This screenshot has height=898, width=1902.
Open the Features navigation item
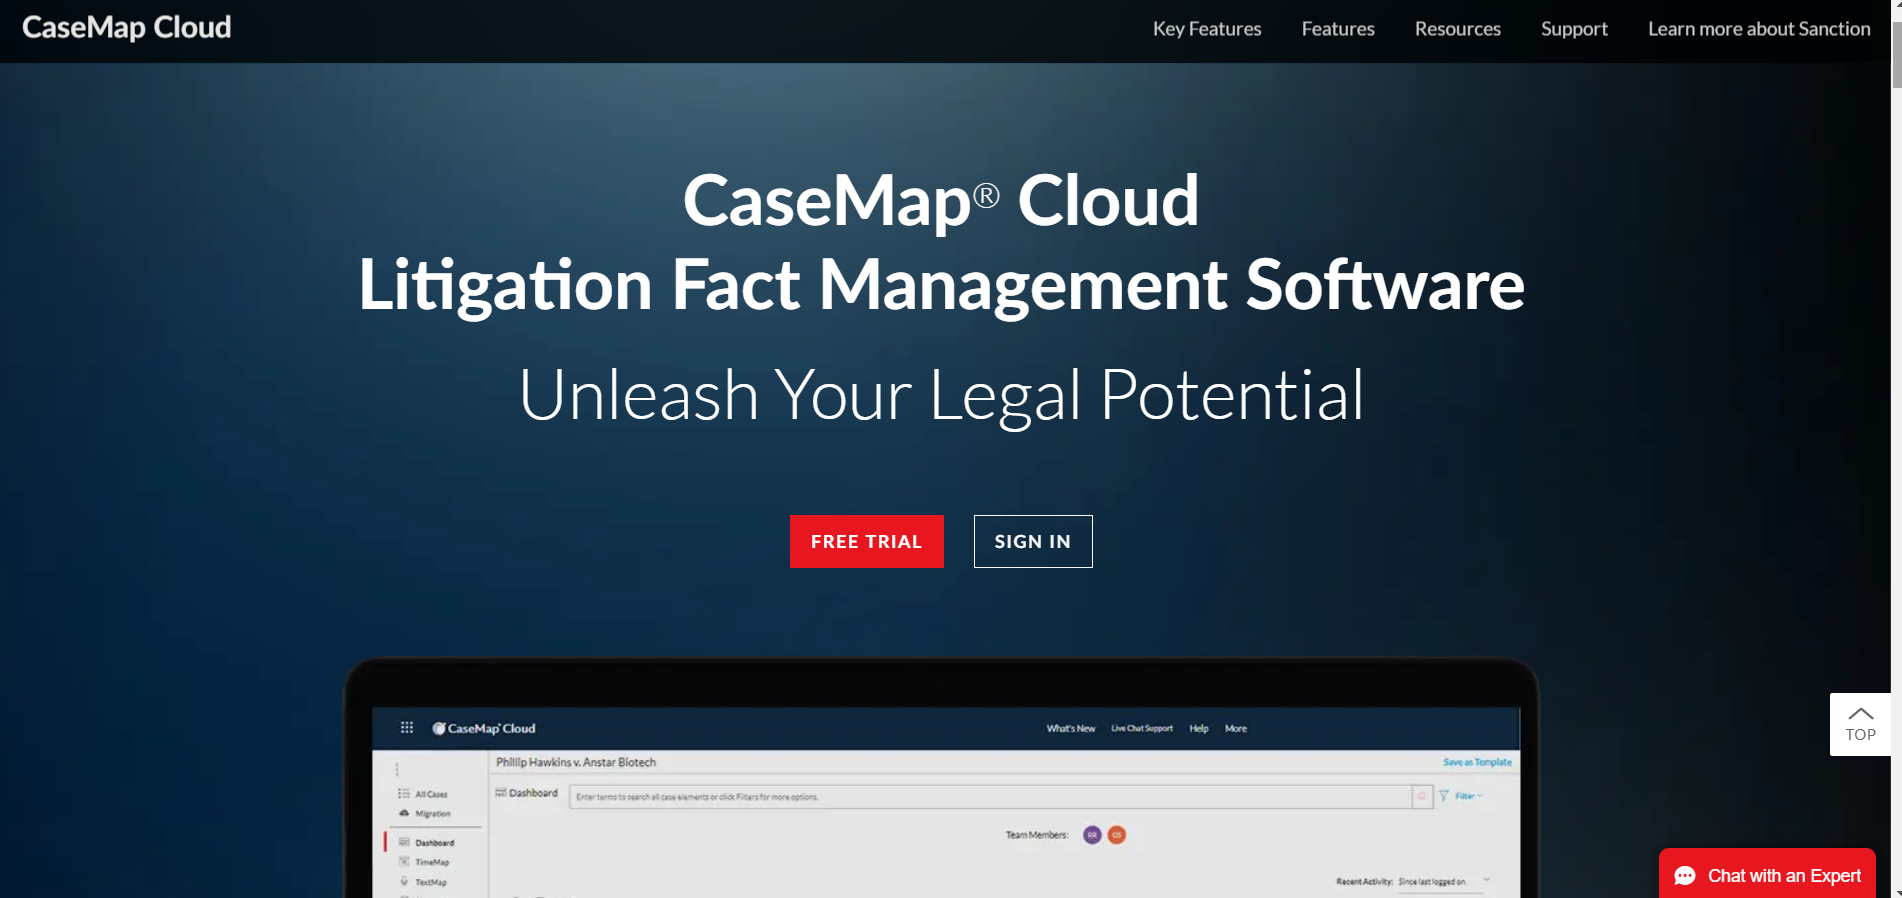[x=1338, y=29]
